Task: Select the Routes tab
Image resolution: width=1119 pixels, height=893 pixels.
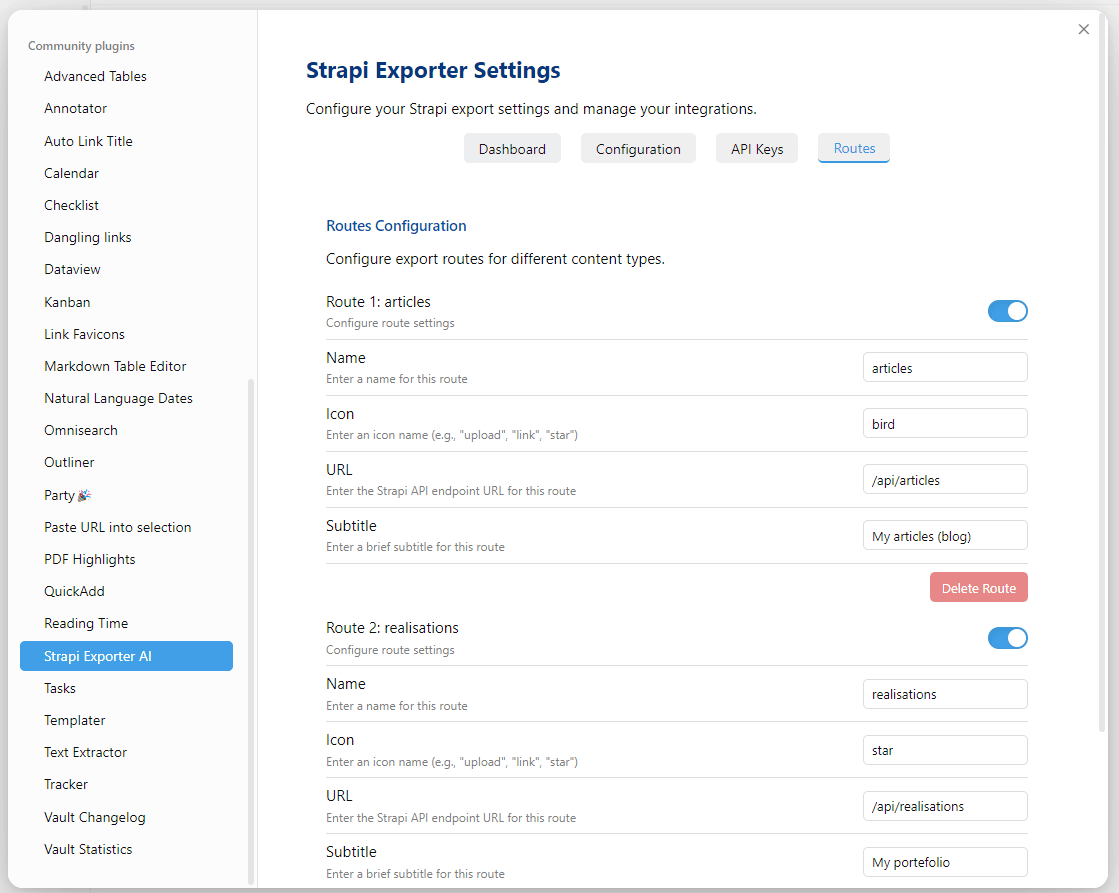Action: (854, 148)
